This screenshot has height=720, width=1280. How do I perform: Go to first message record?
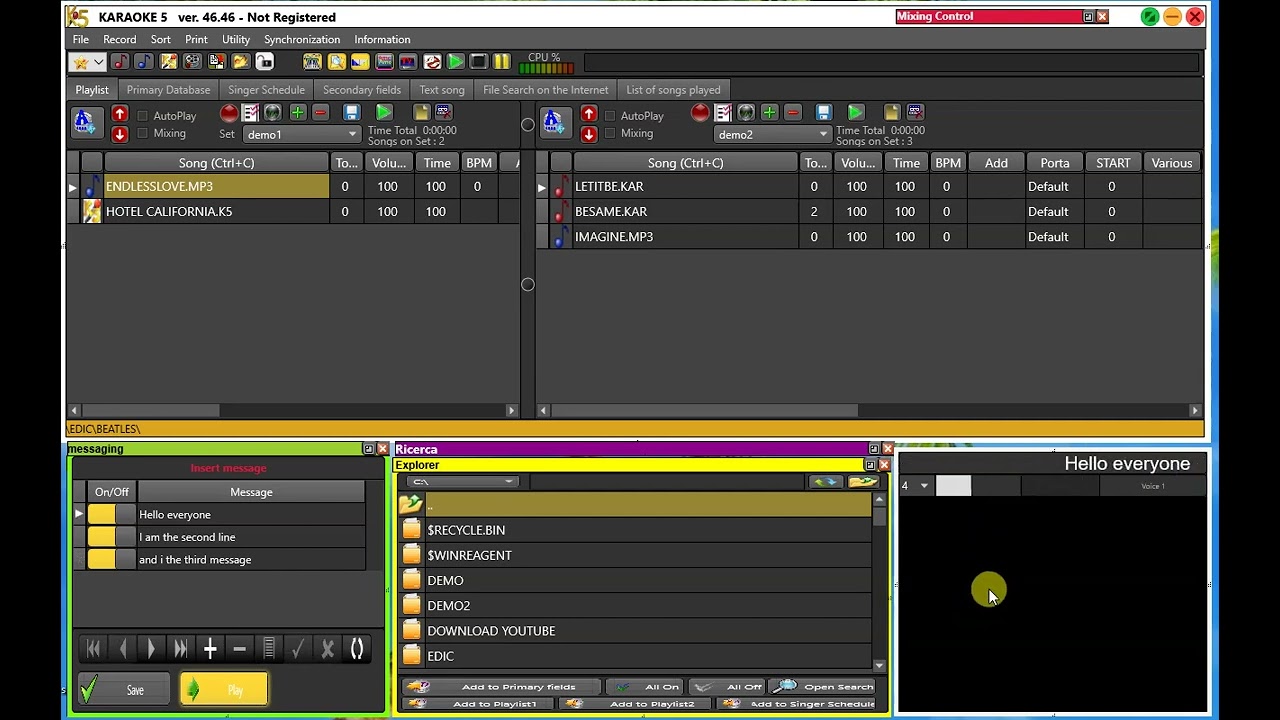click(93, 649)
